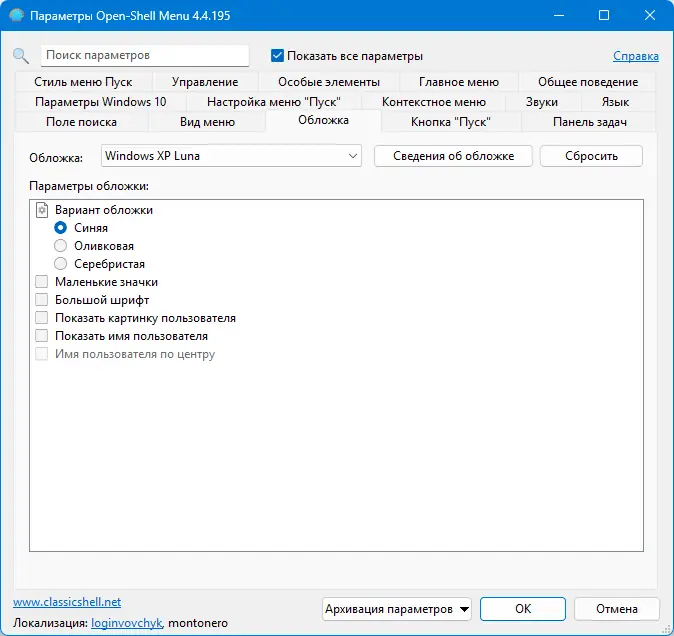The image size is (674, 636).
Task: Open Панель задач tab
Action: click(x=589, y=122)
